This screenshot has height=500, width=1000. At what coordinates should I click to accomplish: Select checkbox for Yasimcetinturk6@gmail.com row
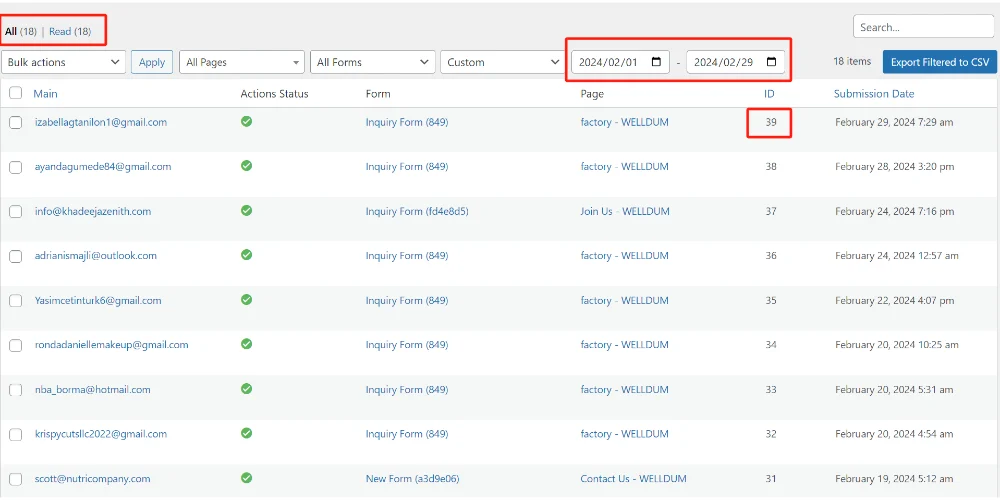tap(15, 301)
